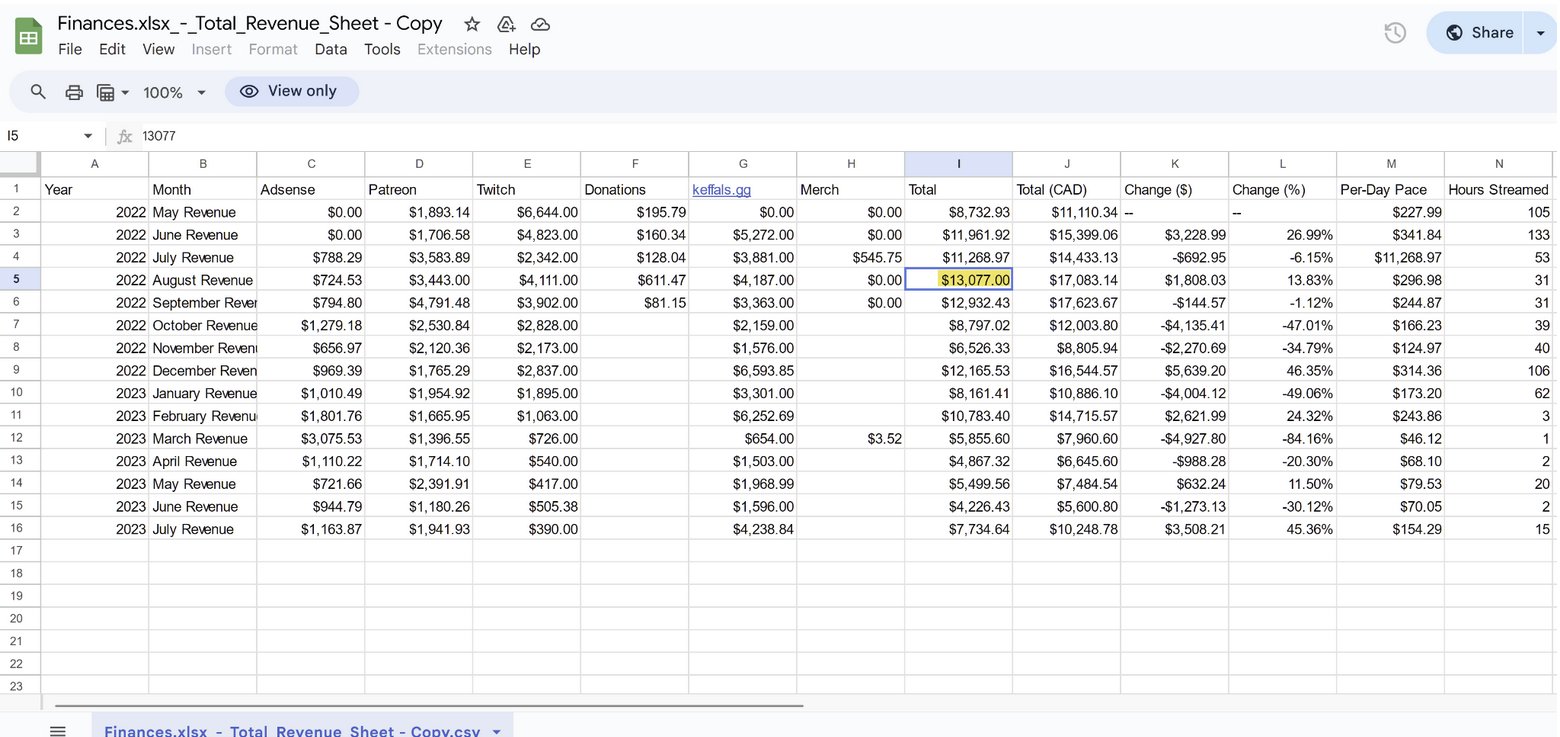Open the 100% zoom dropdown

174,92
